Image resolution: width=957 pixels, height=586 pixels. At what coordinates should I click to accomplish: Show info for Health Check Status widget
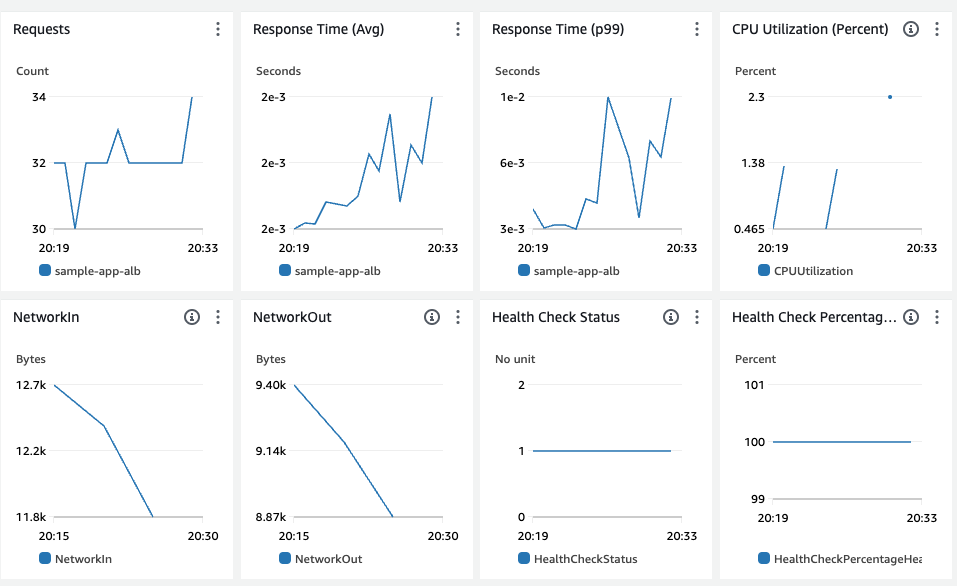pyautogui.click(x=671, y=317)
